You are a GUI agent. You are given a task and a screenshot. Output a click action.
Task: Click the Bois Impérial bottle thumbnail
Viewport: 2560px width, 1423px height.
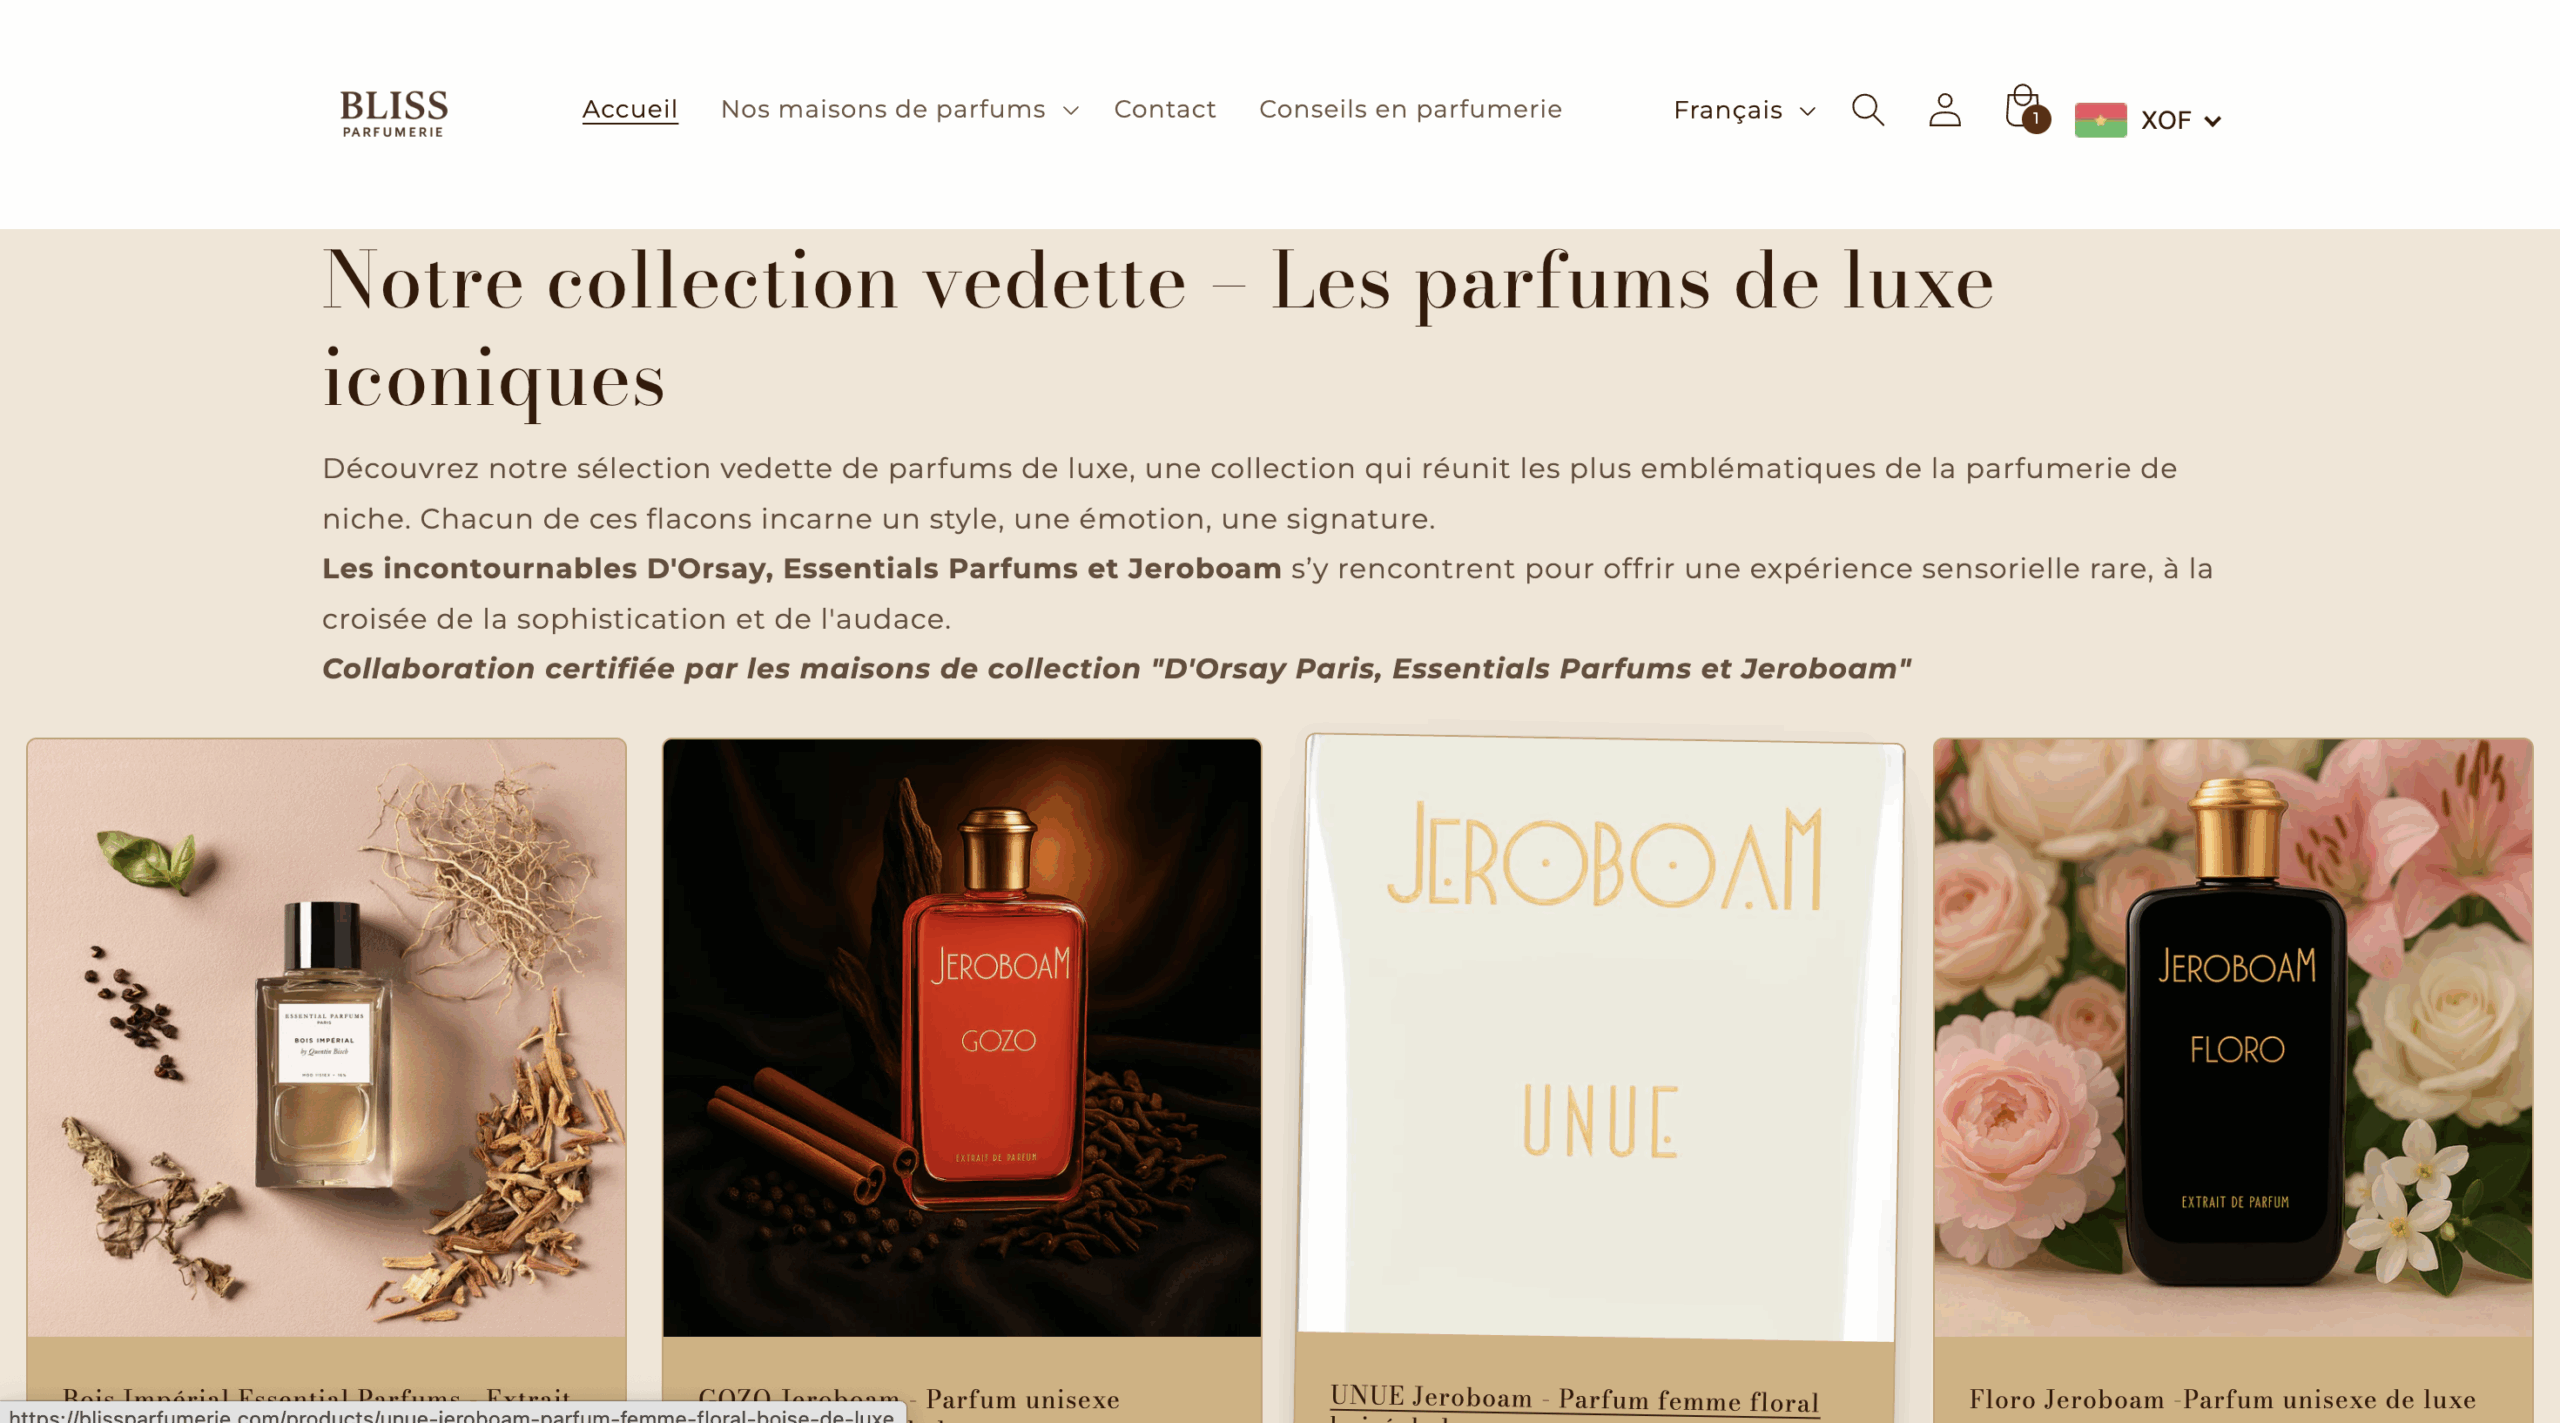[x=326, y=1037]
